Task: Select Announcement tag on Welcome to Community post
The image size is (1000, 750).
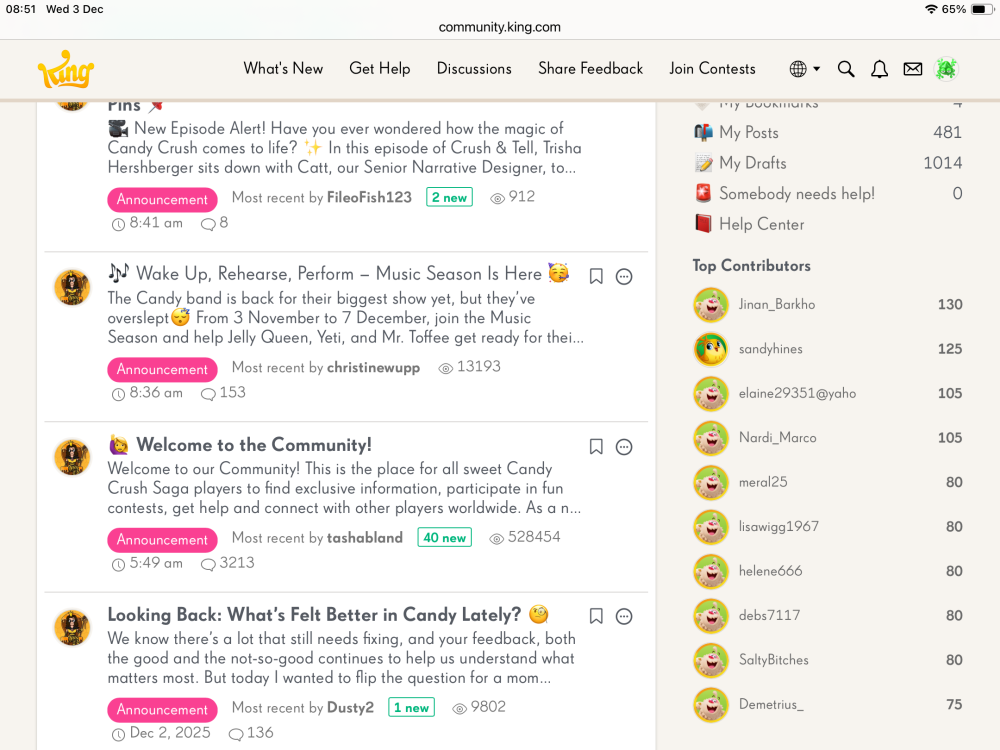Action: click(x=162, y=540)
